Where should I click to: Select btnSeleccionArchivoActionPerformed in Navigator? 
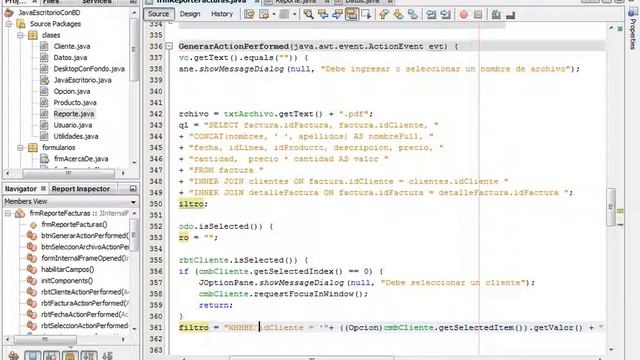(85, 247)
